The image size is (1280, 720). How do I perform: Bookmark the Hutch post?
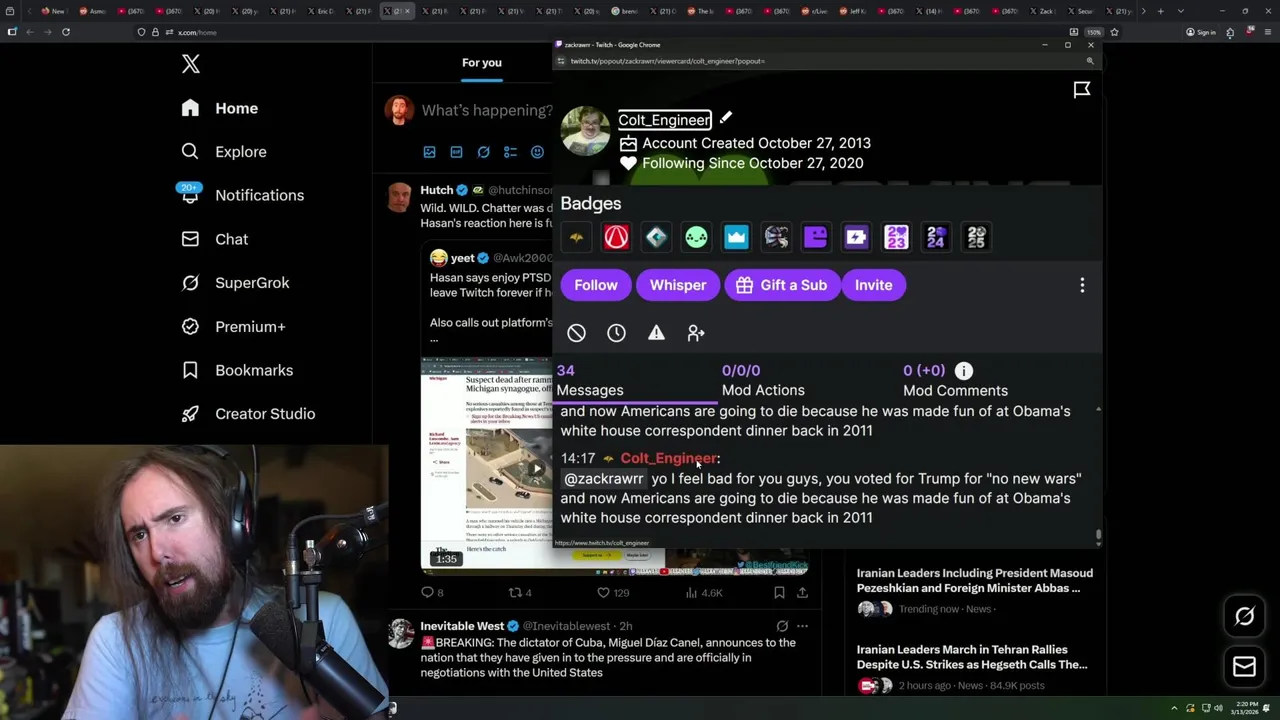(779, 593)
